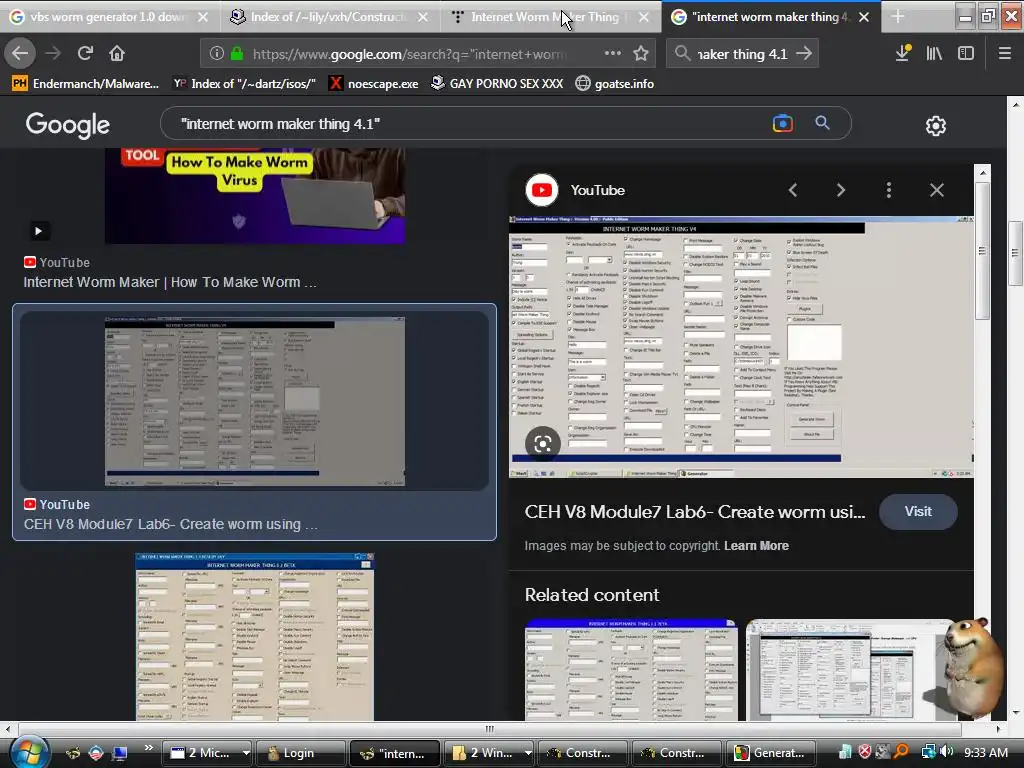This screenshot has height=768, width=1024.
Task: Show next image in preview panel
Action: tap(840, 190)
